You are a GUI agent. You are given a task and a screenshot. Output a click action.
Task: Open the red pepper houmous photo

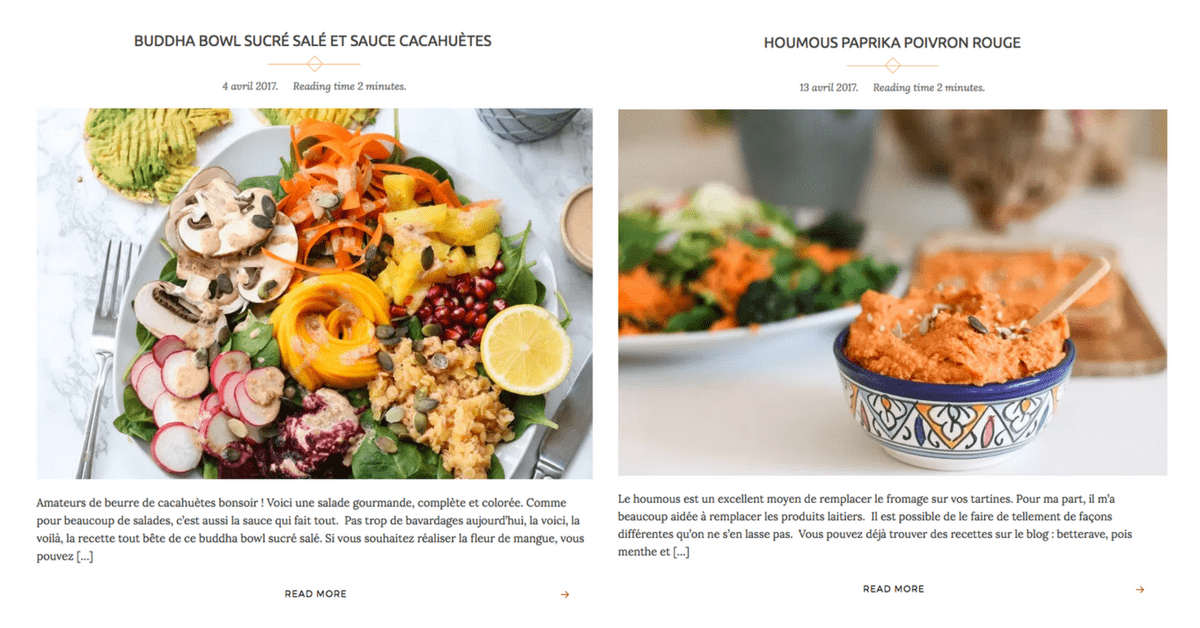tap(892, 292)
